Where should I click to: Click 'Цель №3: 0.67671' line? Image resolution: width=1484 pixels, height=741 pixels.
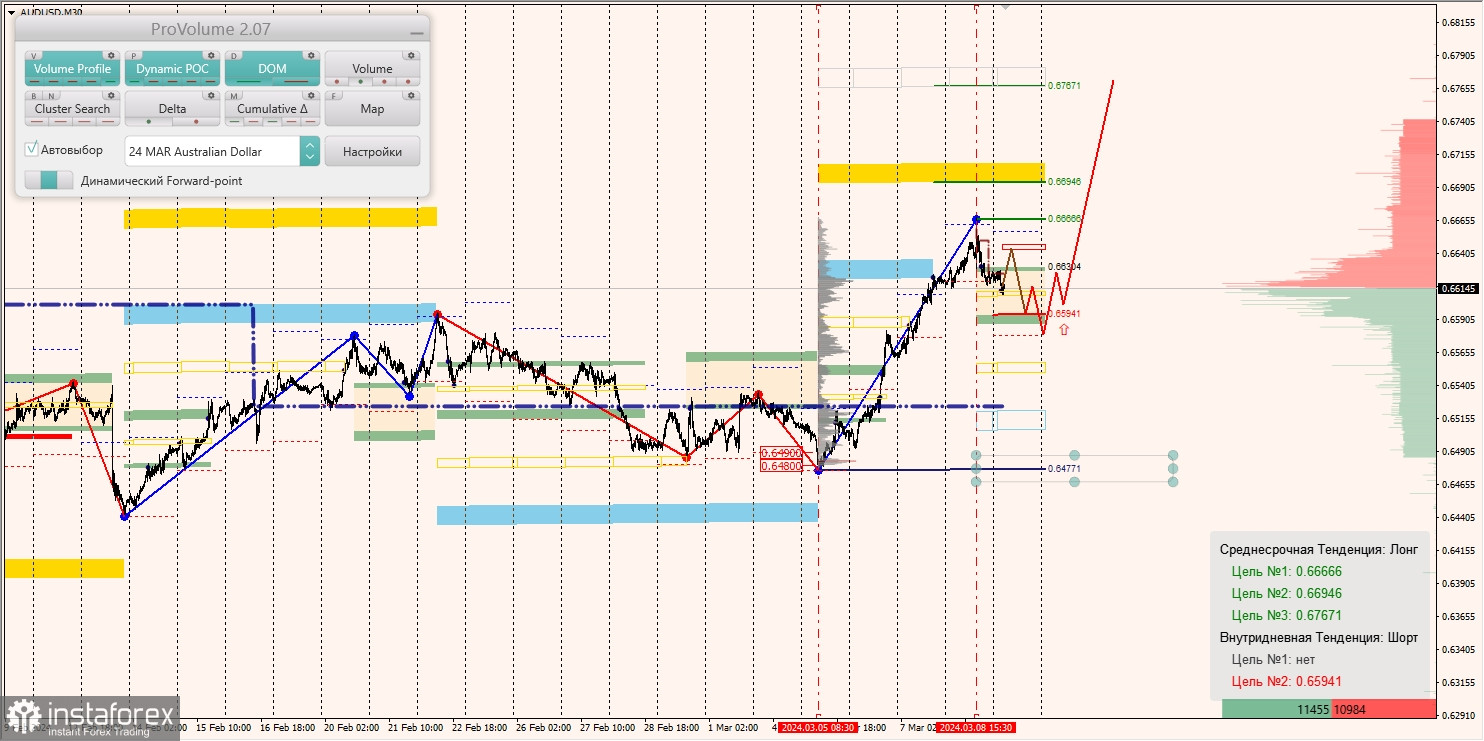click(1286, 616)
